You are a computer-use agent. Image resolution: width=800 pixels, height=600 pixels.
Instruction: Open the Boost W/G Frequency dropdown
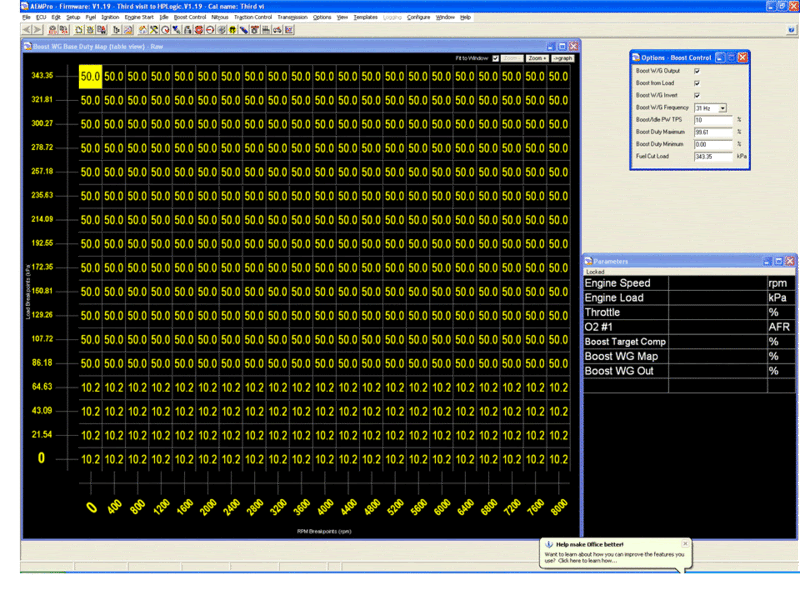(x=722, y=108)
